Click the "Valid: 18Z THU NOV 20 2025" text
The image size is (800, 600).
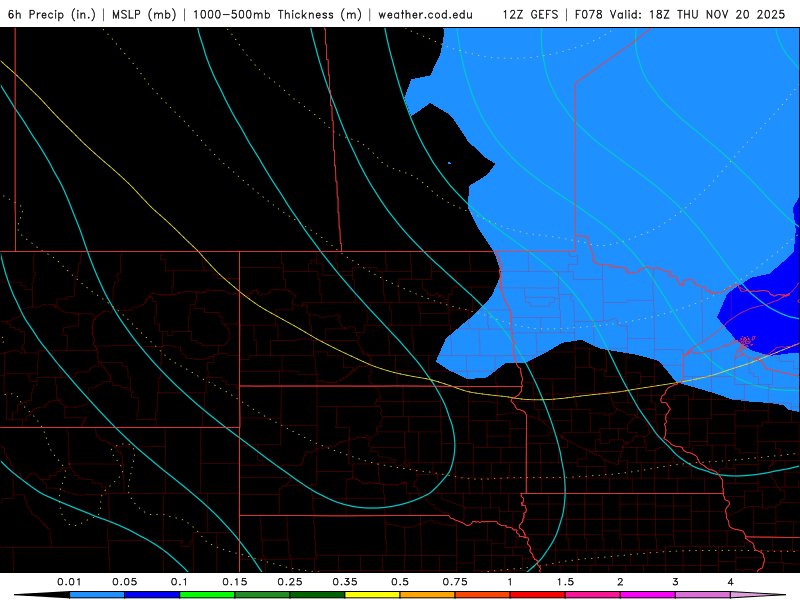click(x=696, y=14)
